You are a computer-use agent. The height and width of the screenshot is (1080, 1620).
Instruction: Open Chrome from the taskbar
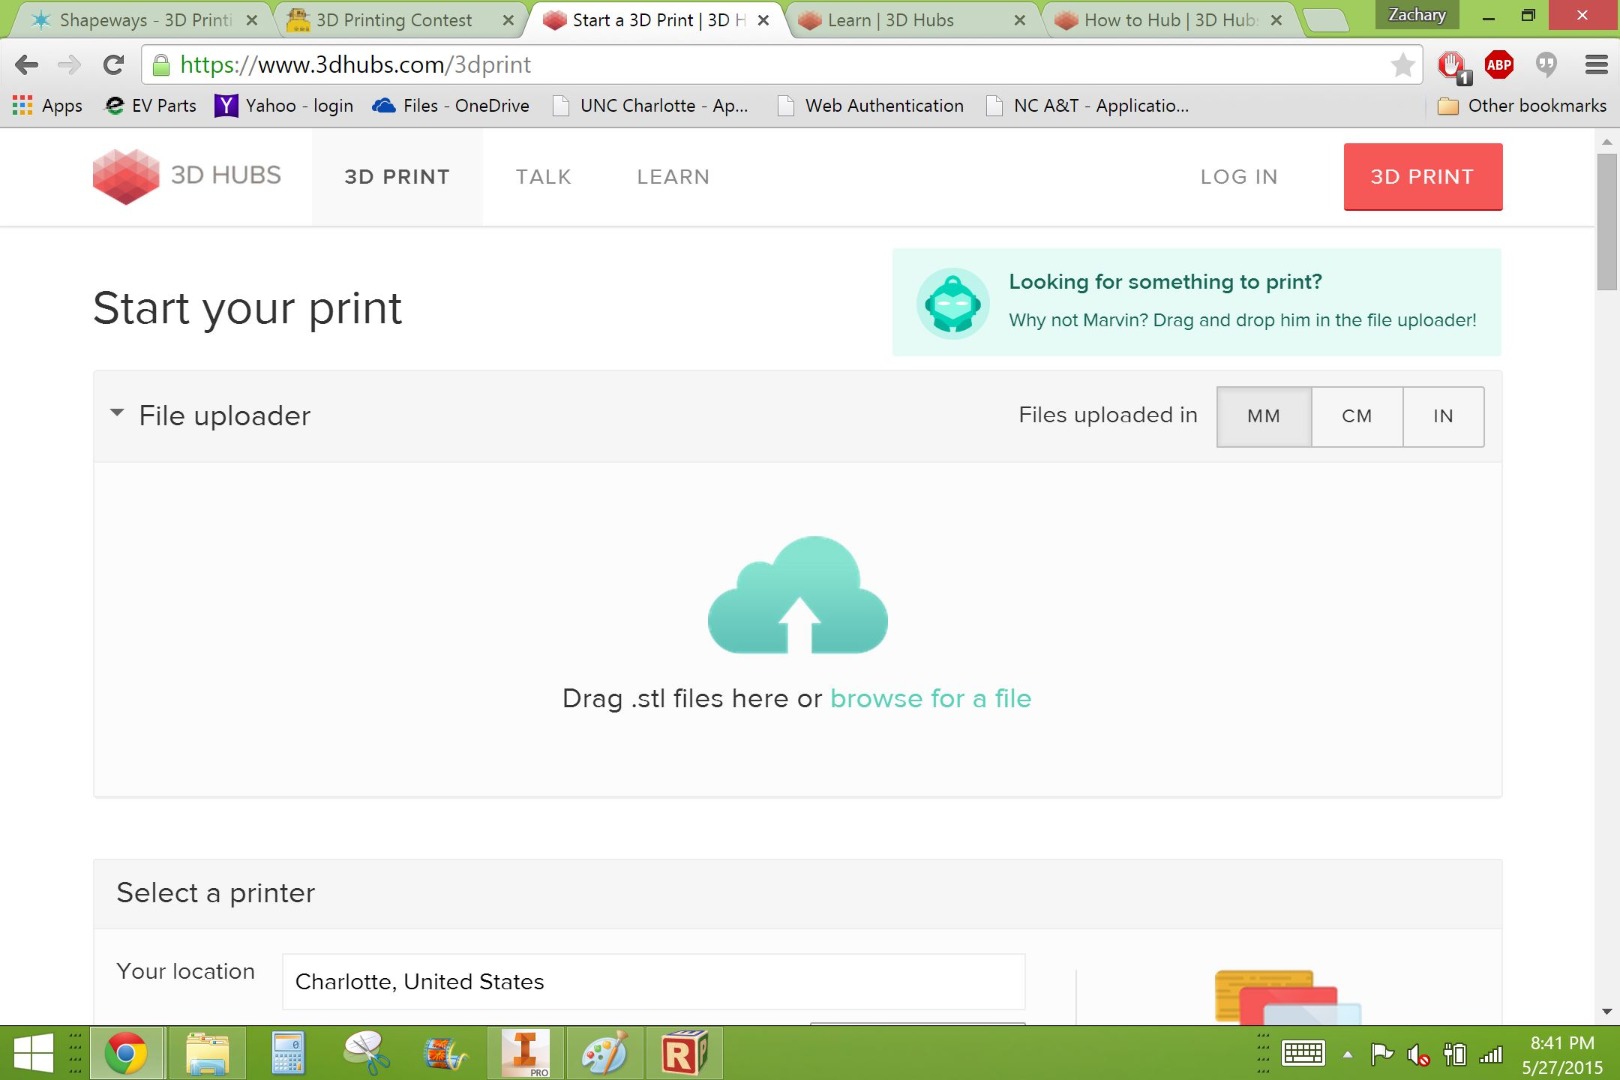[126, 1054]
